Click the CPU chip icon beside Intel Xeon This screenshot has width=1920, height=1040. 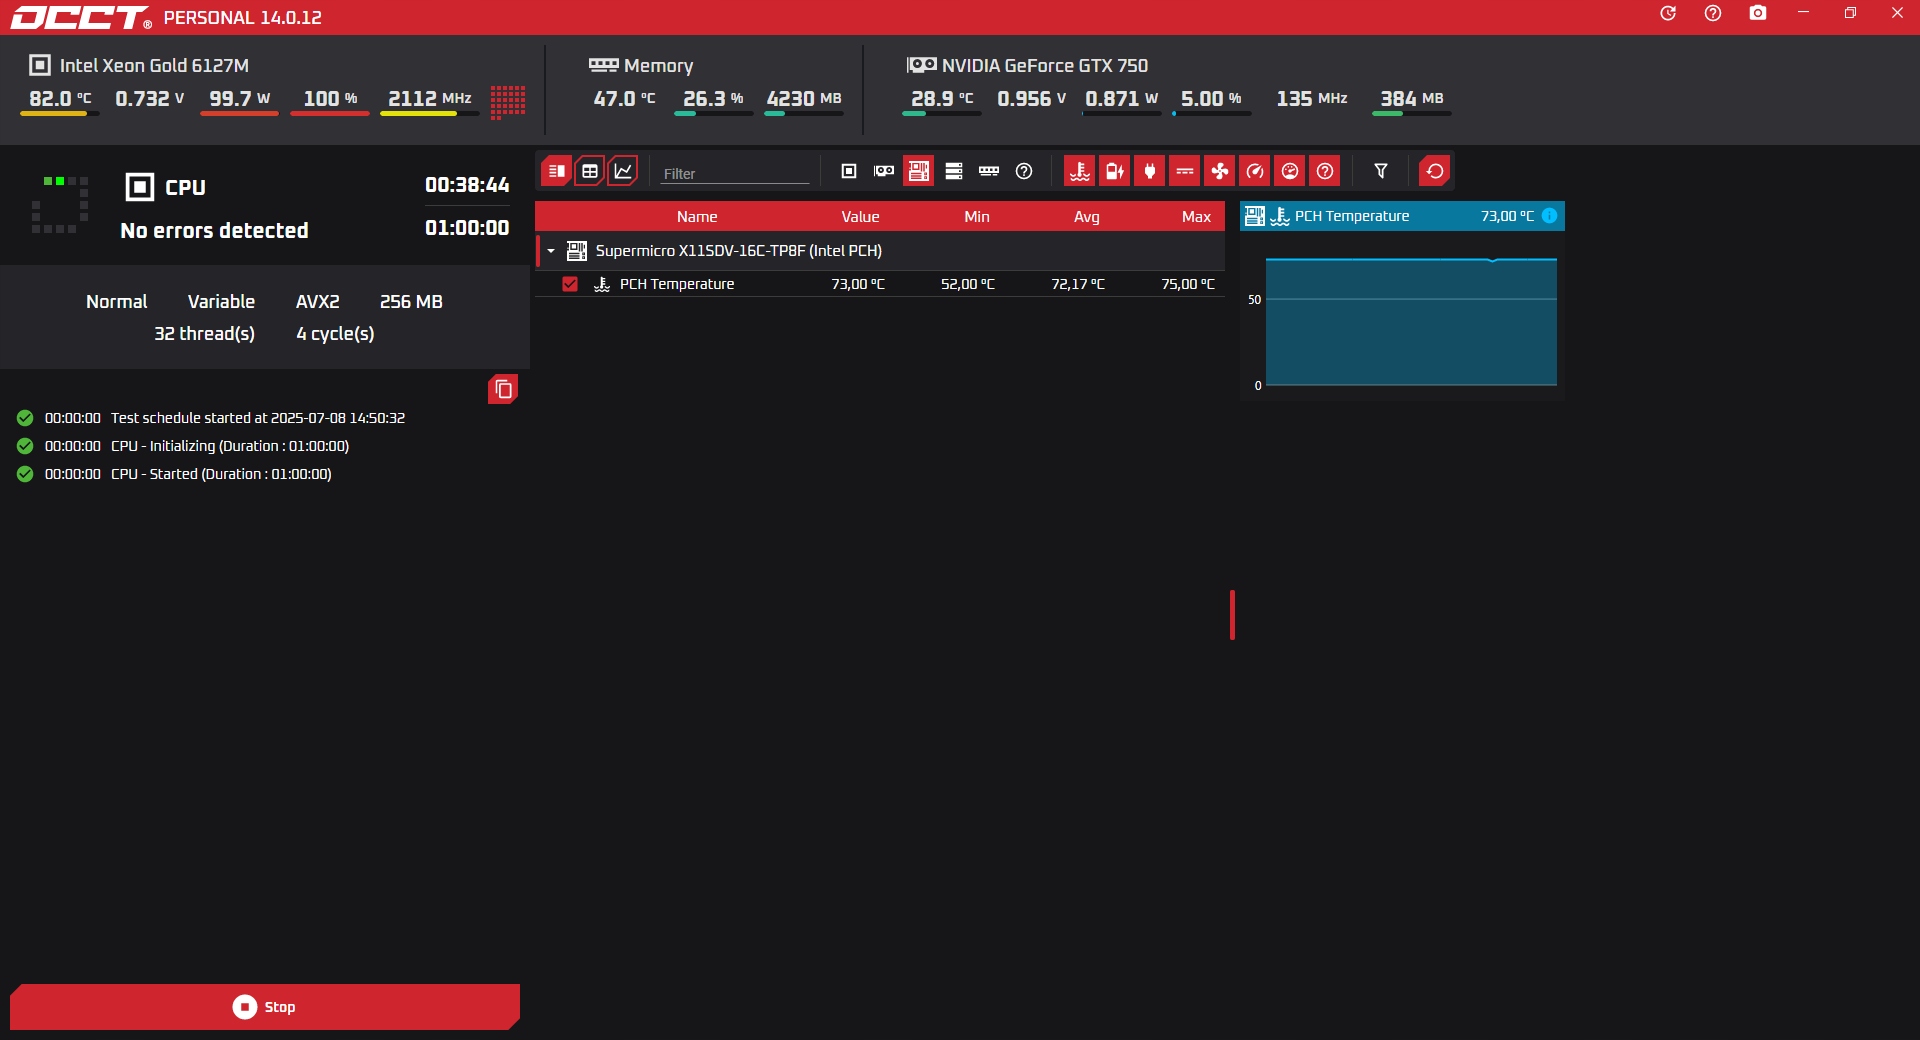click(x=40, y=65)
